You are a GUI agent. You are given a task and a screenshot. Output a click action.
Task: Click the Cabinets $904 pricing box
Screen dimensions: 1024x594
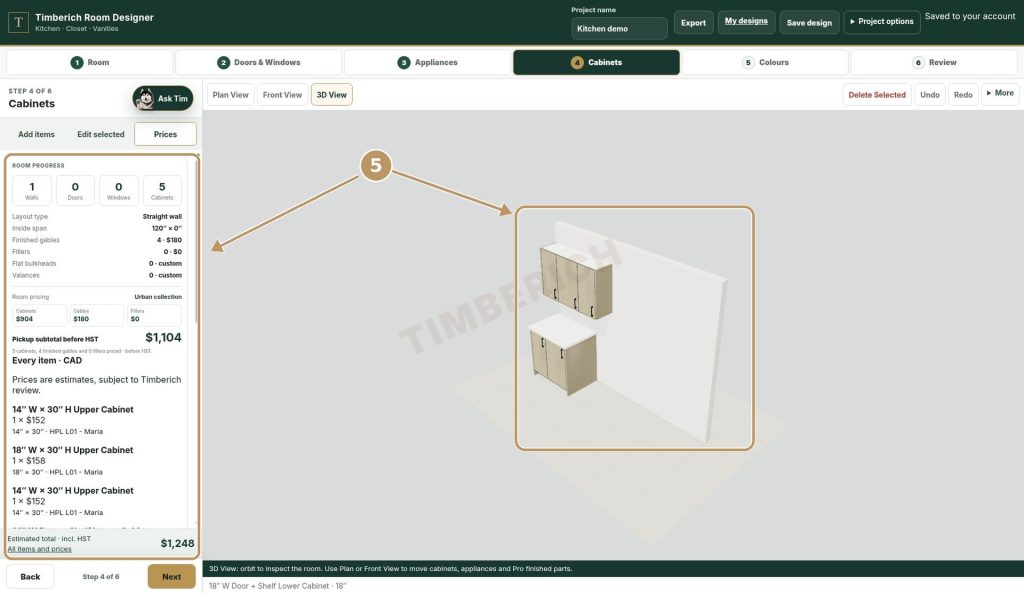pos(39,315)
